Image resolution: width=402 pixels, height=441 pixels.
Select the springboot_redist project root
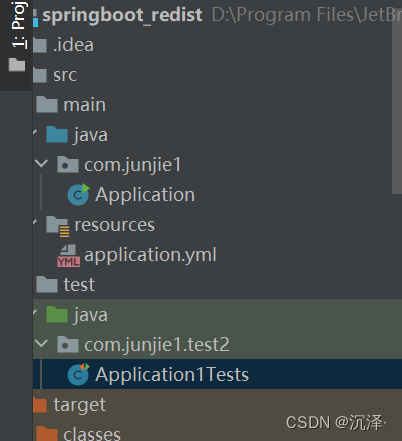coord(122,15)
